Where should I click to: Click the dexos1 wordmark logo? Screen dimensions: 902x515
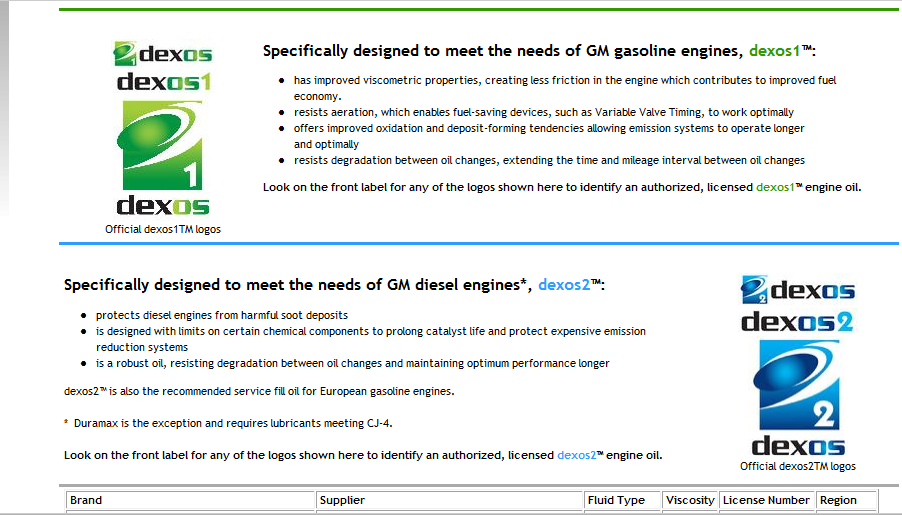(x=164, y=82)
